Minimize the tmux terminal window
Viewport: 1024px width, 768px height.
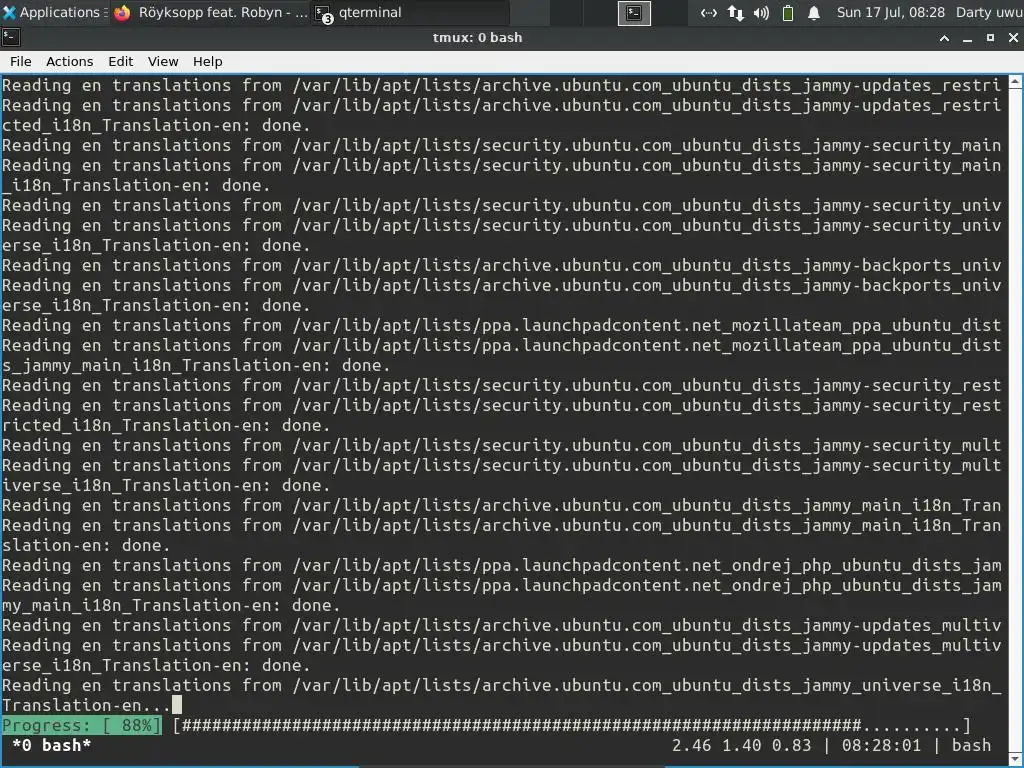pos(967,38)
